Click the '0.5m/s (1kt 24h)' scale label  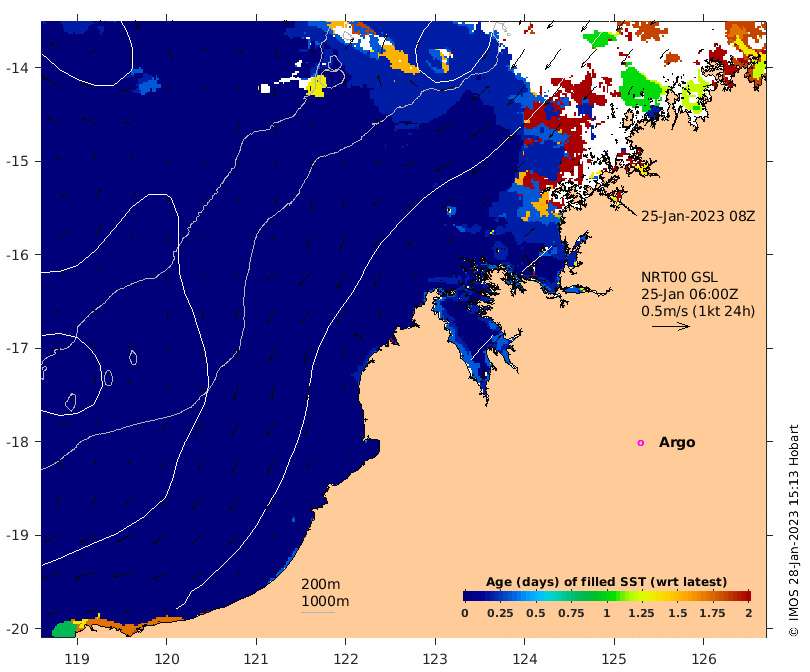(698, 311)
